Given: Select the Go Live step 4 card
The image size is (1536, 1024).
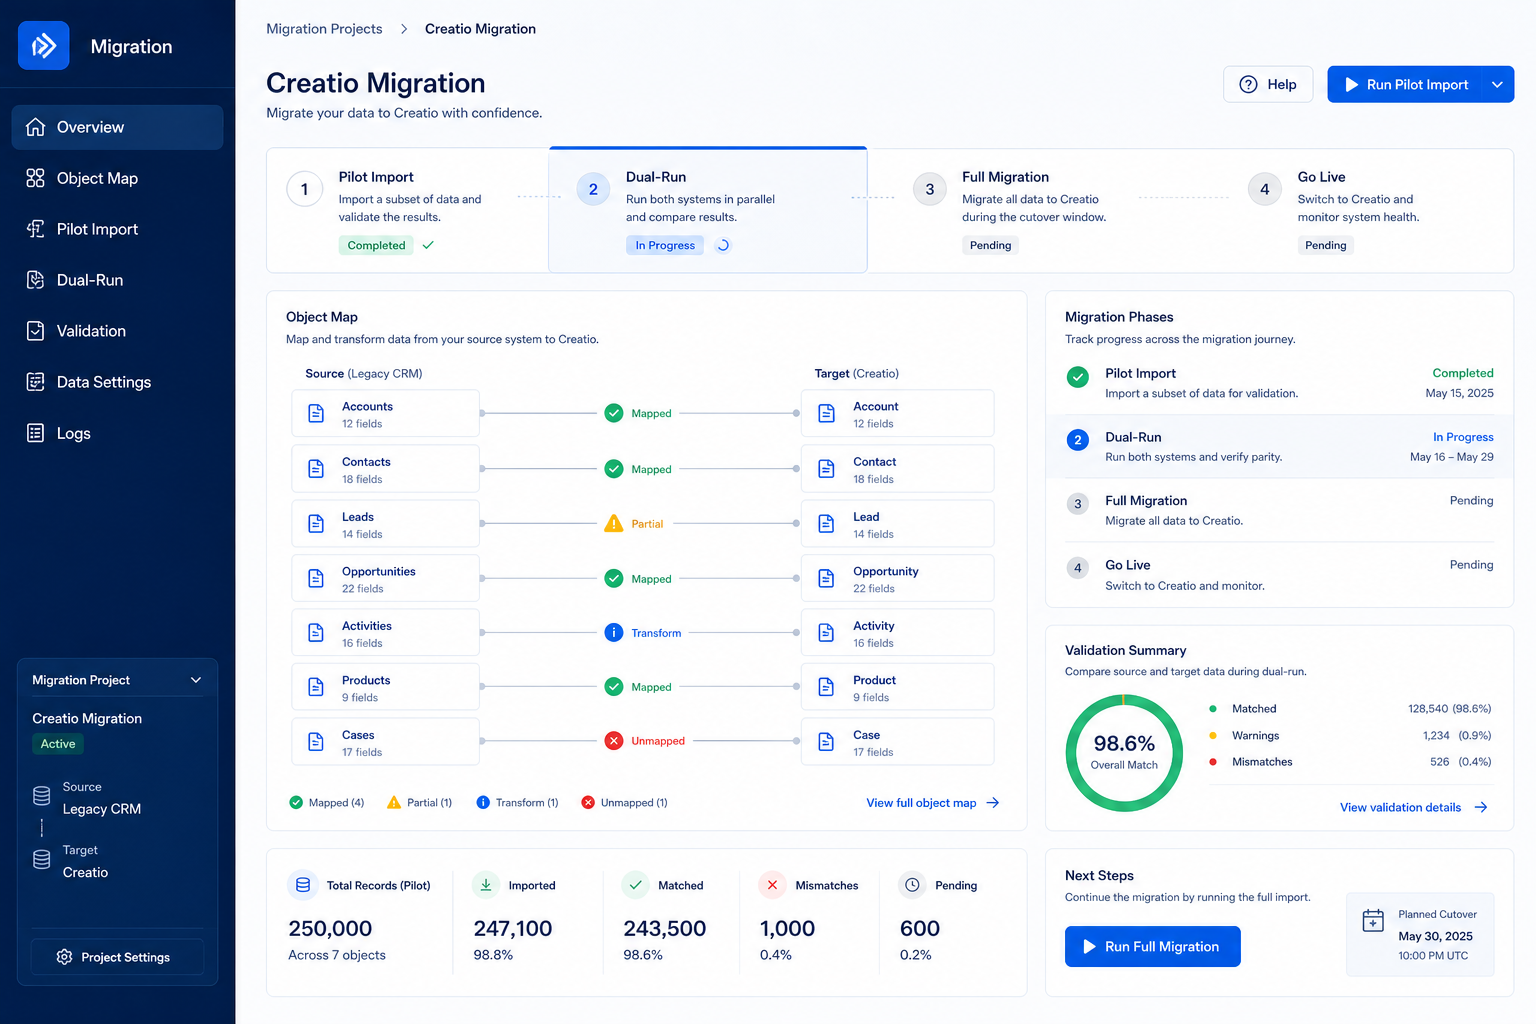Looking at the screenshot, I should click(x=1365, y=210).
